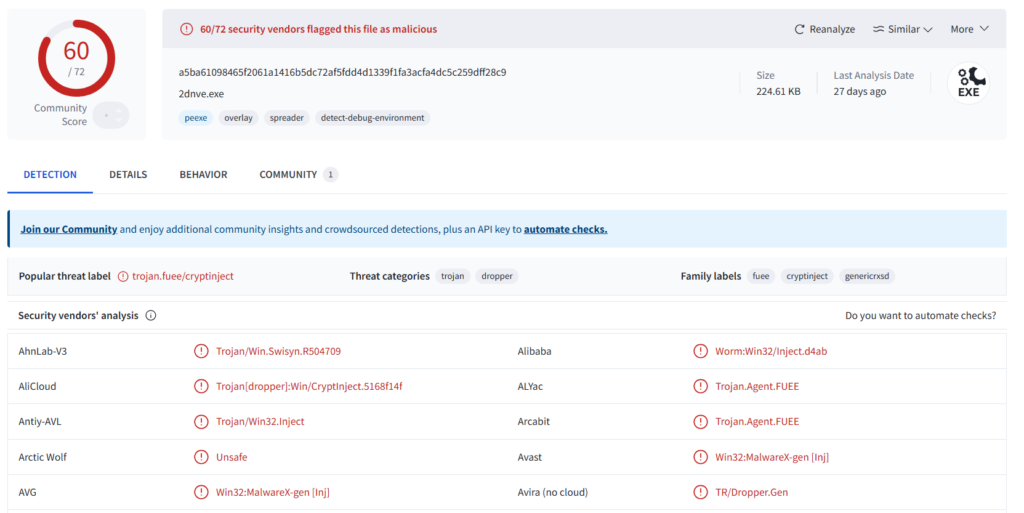
Task: Toggle the Community Score vote control
Action: coord(110,115)
